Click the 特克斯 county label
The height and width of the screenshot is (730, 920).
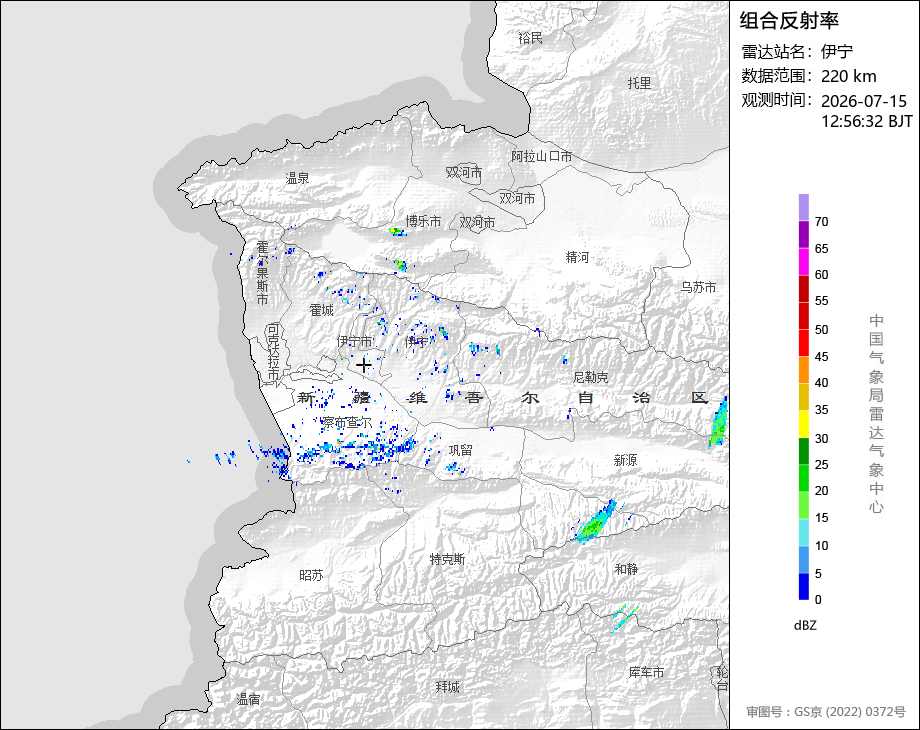click(x=448, y=559)
